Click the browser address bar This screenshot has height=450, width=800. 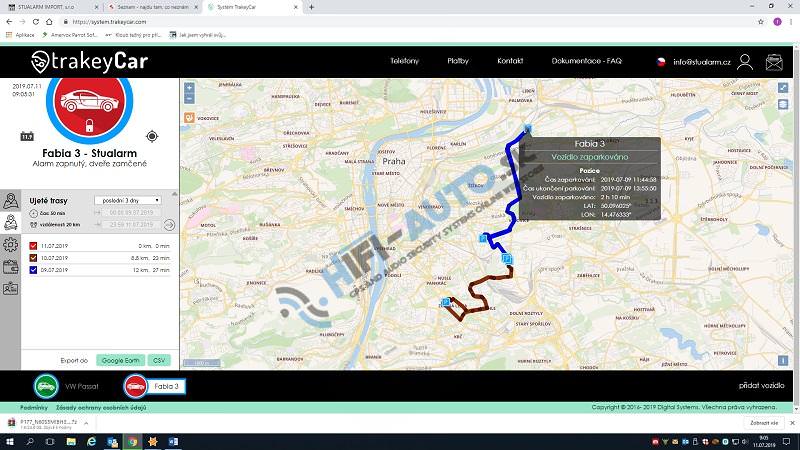(408, 22)
